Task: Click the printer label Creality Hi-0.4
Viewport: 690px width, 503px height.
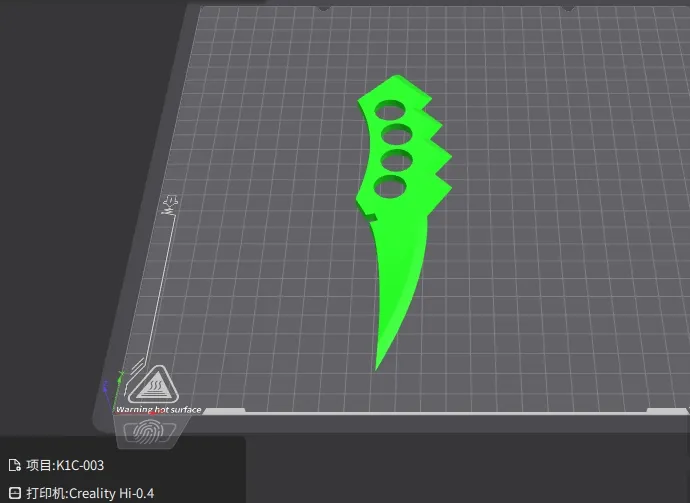Action: [x=90, y=493]
